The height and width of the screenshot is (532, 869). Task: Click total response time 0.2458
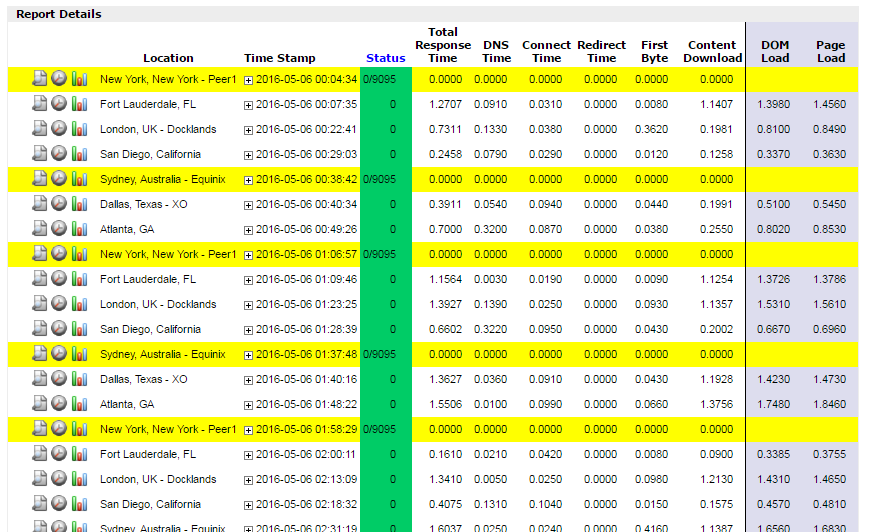coord(445,154)
